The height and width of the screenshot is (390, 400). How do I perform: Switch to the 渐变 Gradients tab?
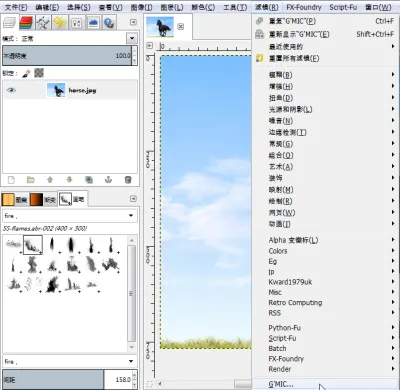(43, 199)
